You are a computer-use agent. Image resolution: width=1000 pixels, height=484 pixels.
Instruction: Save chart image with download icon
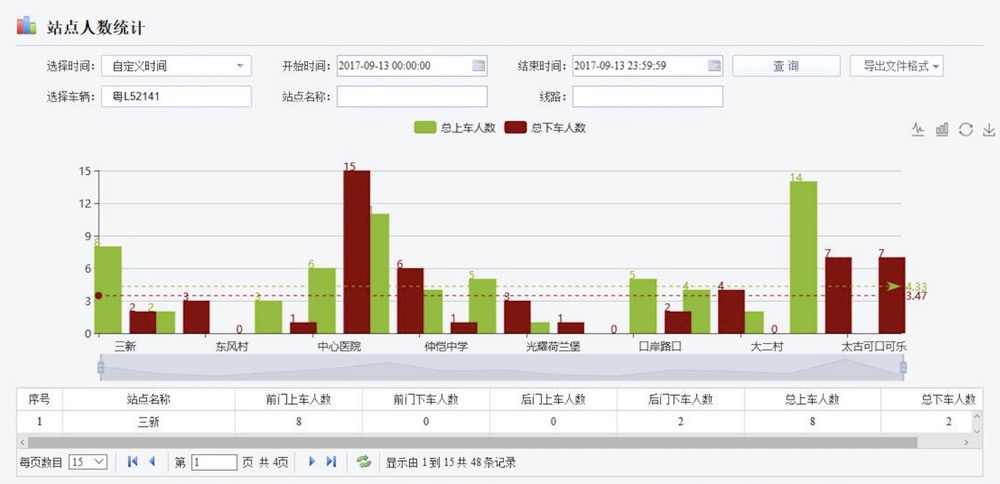pyautogui.click(x=989, y=130)
